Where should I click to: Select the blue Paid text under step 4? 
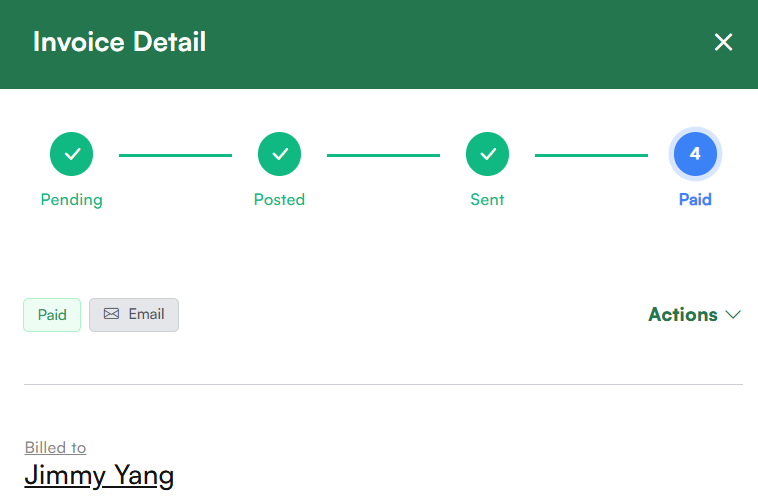point(695,199)
